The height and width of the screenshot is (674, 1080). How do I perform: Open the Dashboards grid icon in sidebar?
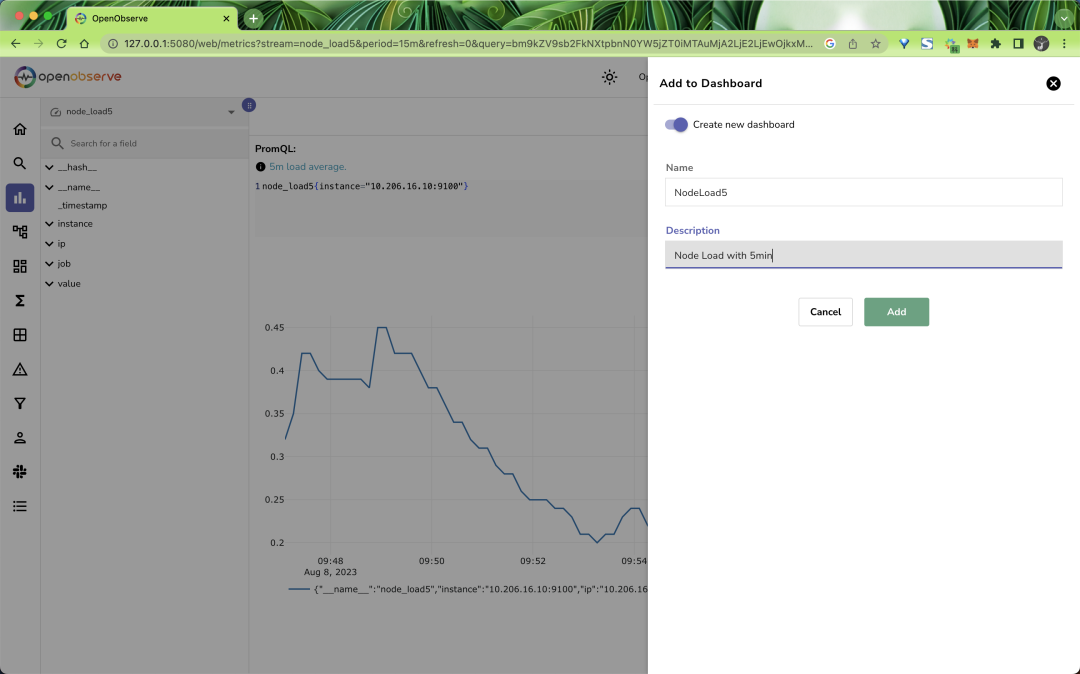click(x=20, y=267)
